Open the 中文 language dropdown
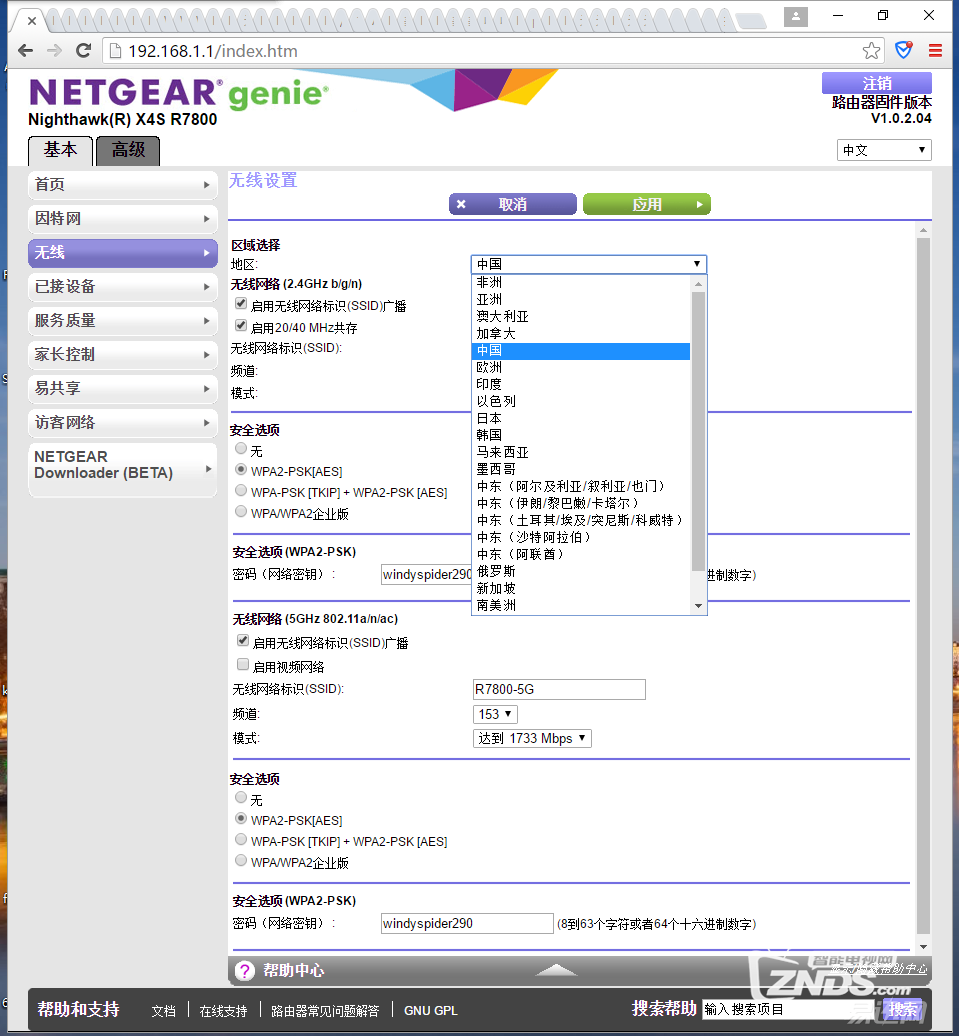 pyautogui.click(x=884, y=150)
